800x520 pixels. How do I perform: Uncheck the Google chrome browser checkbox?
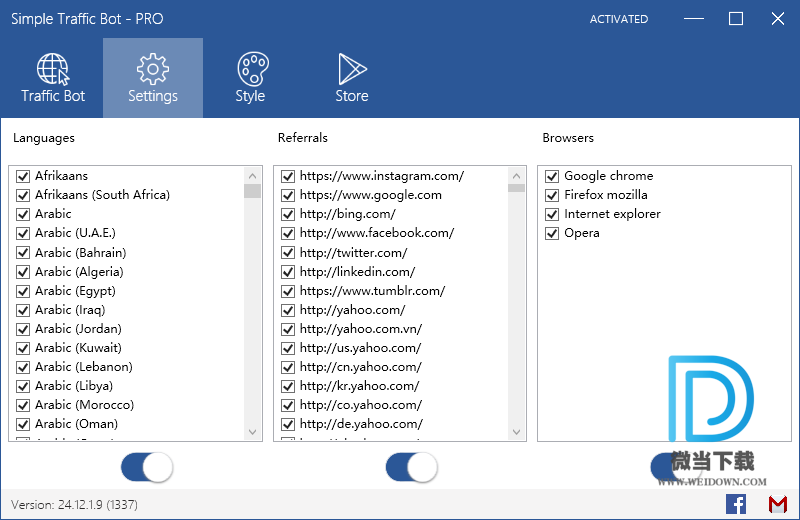point(551,176)
